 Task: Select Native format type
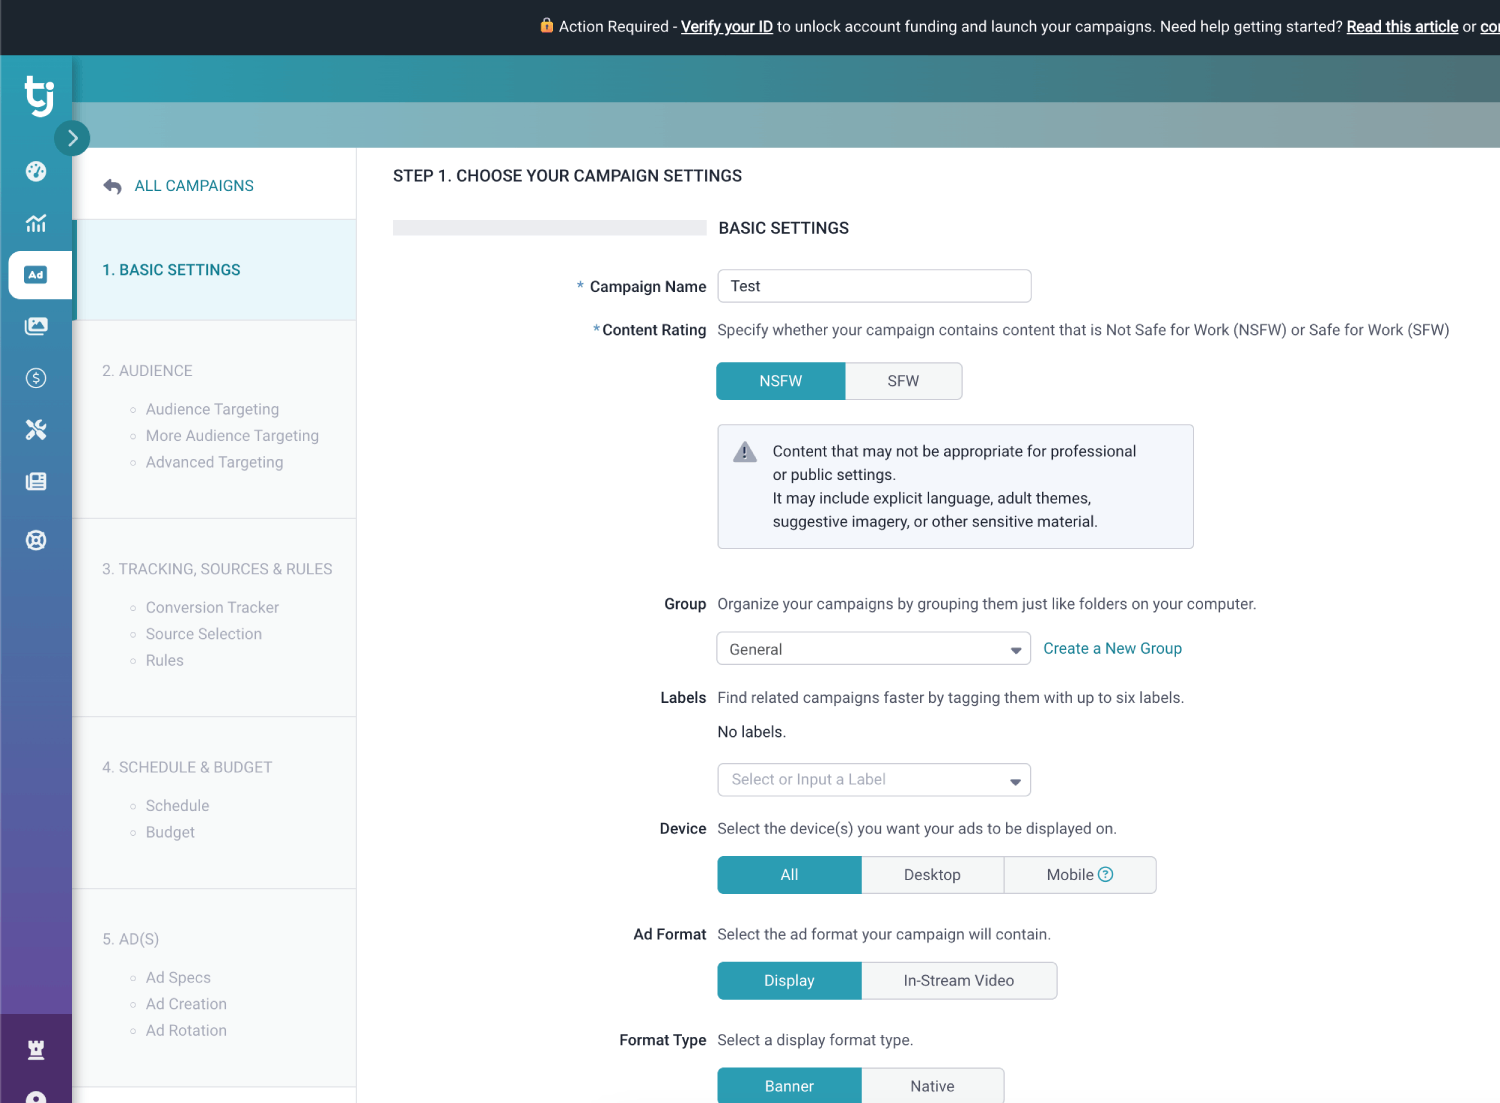[932, 1086]
